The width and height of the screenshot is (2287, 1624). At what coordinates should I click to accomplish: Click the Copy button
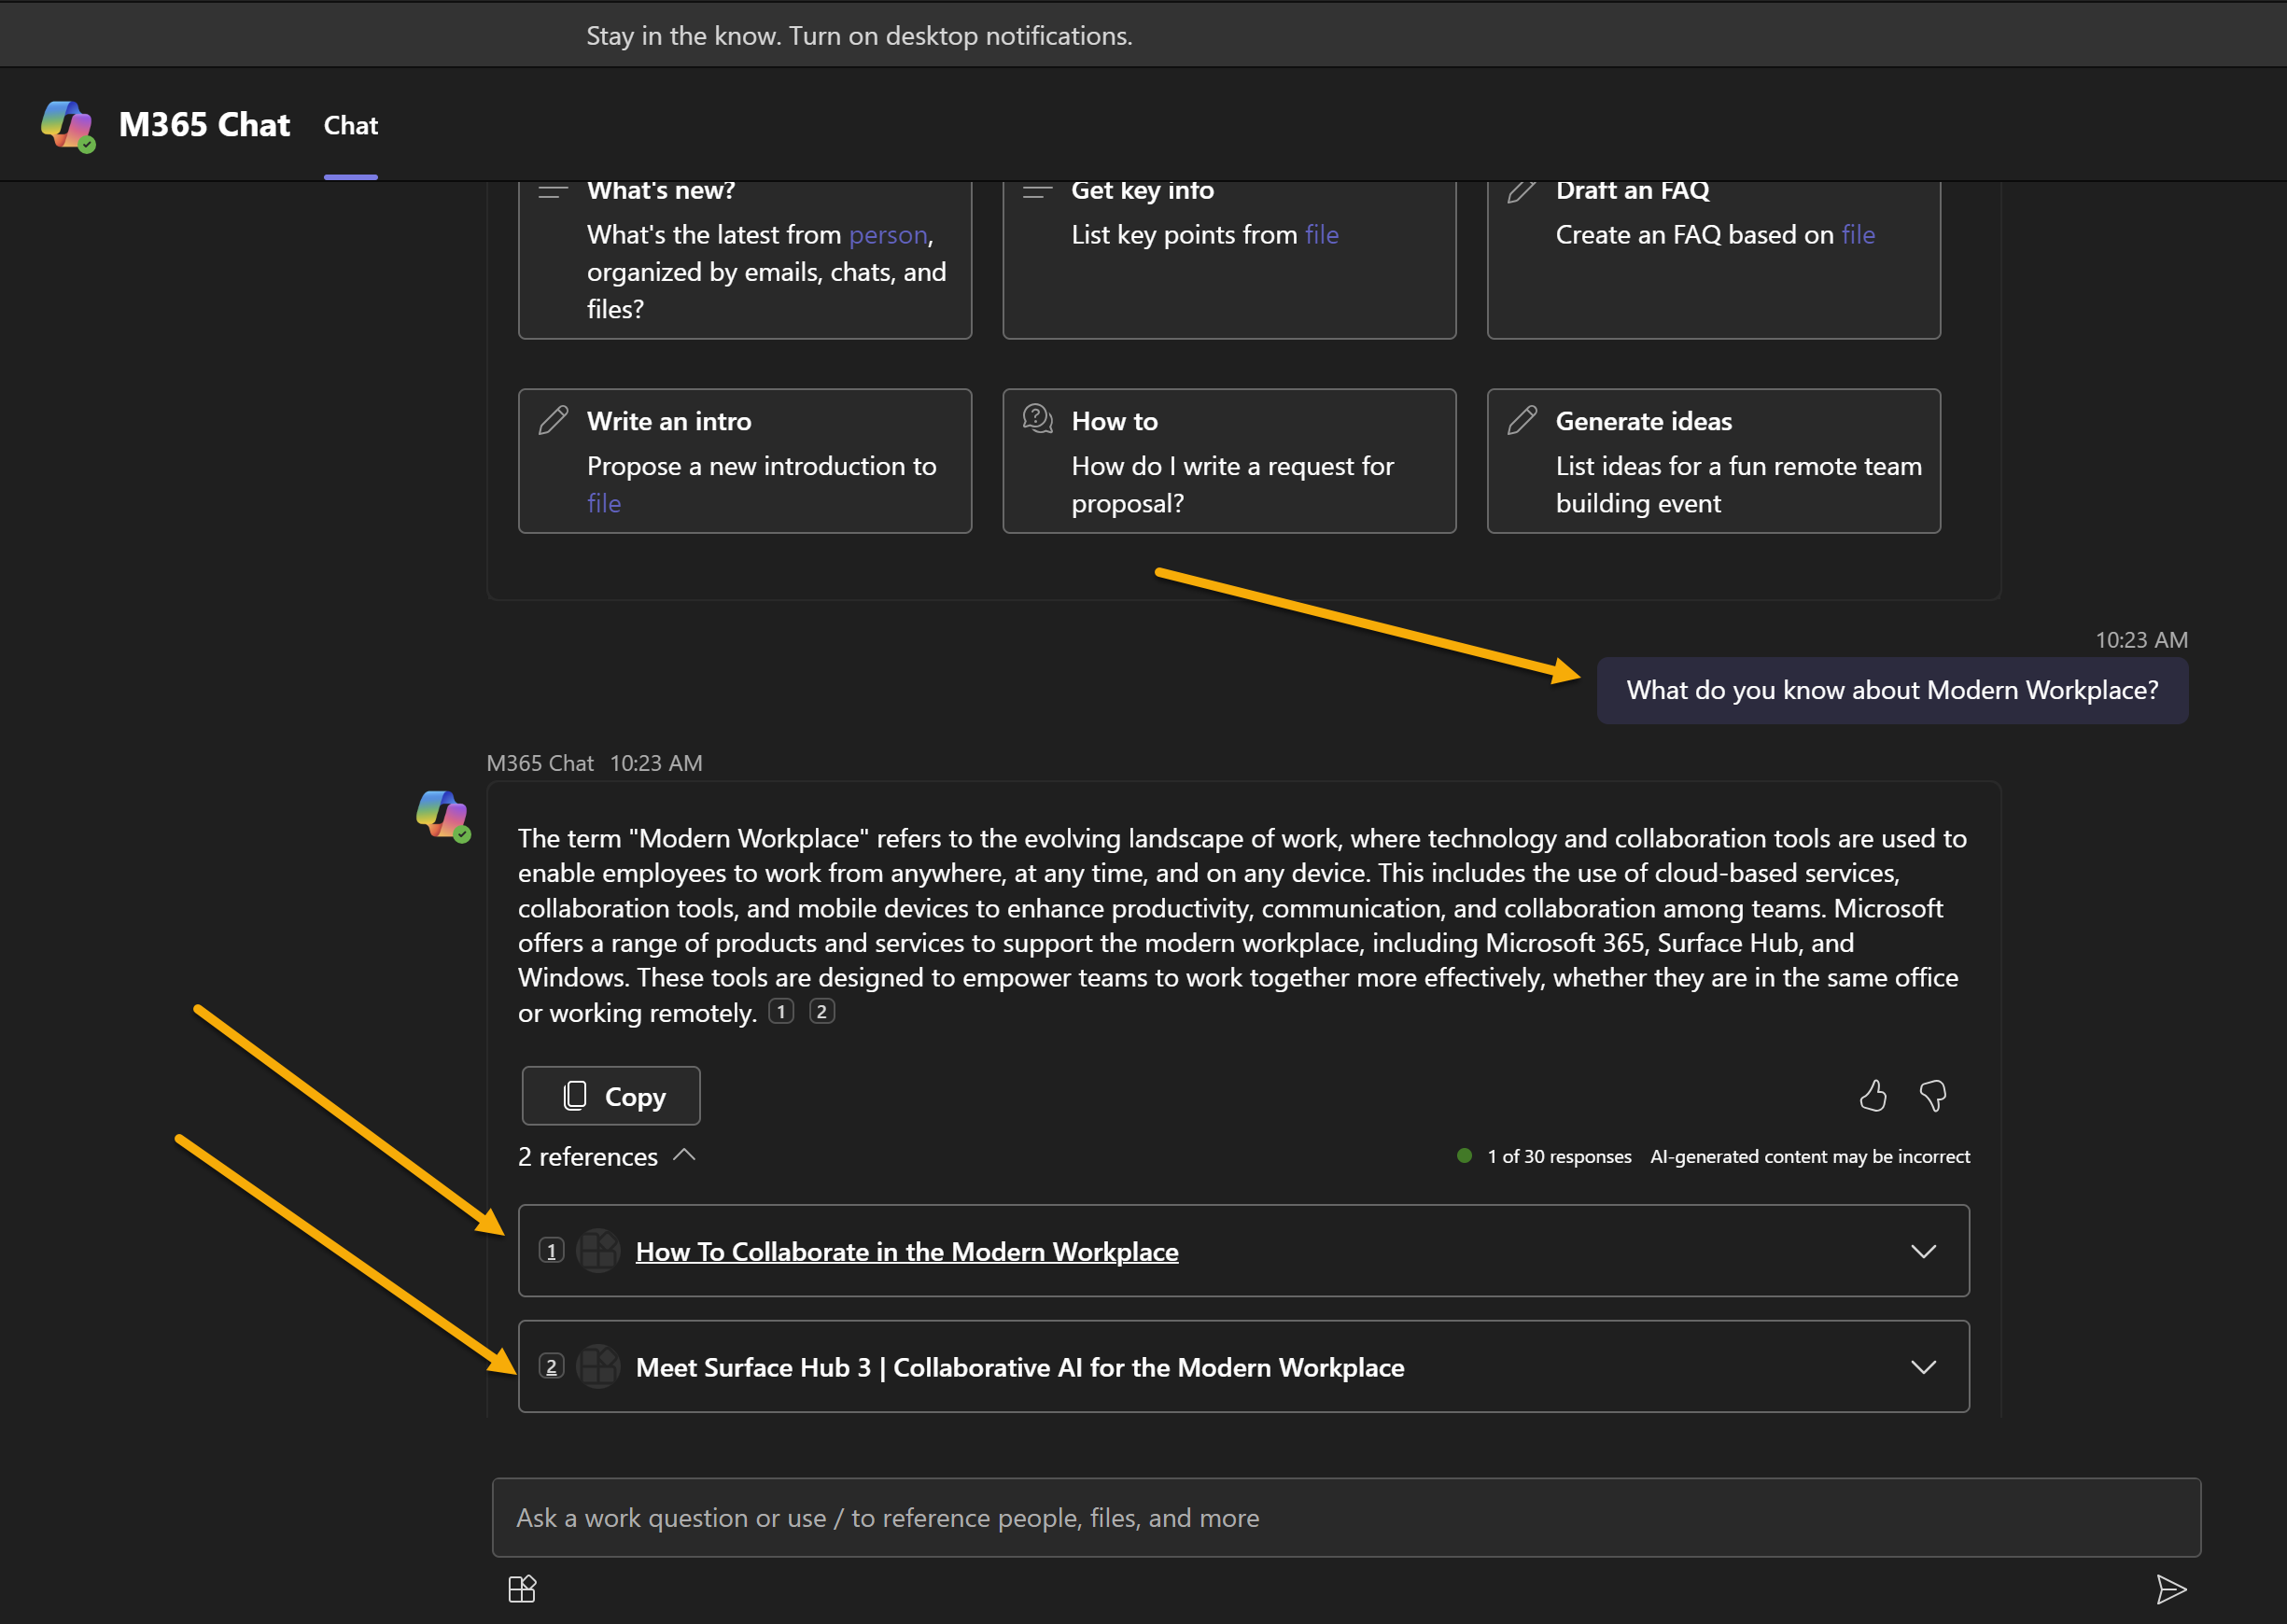pos(610,1095)
